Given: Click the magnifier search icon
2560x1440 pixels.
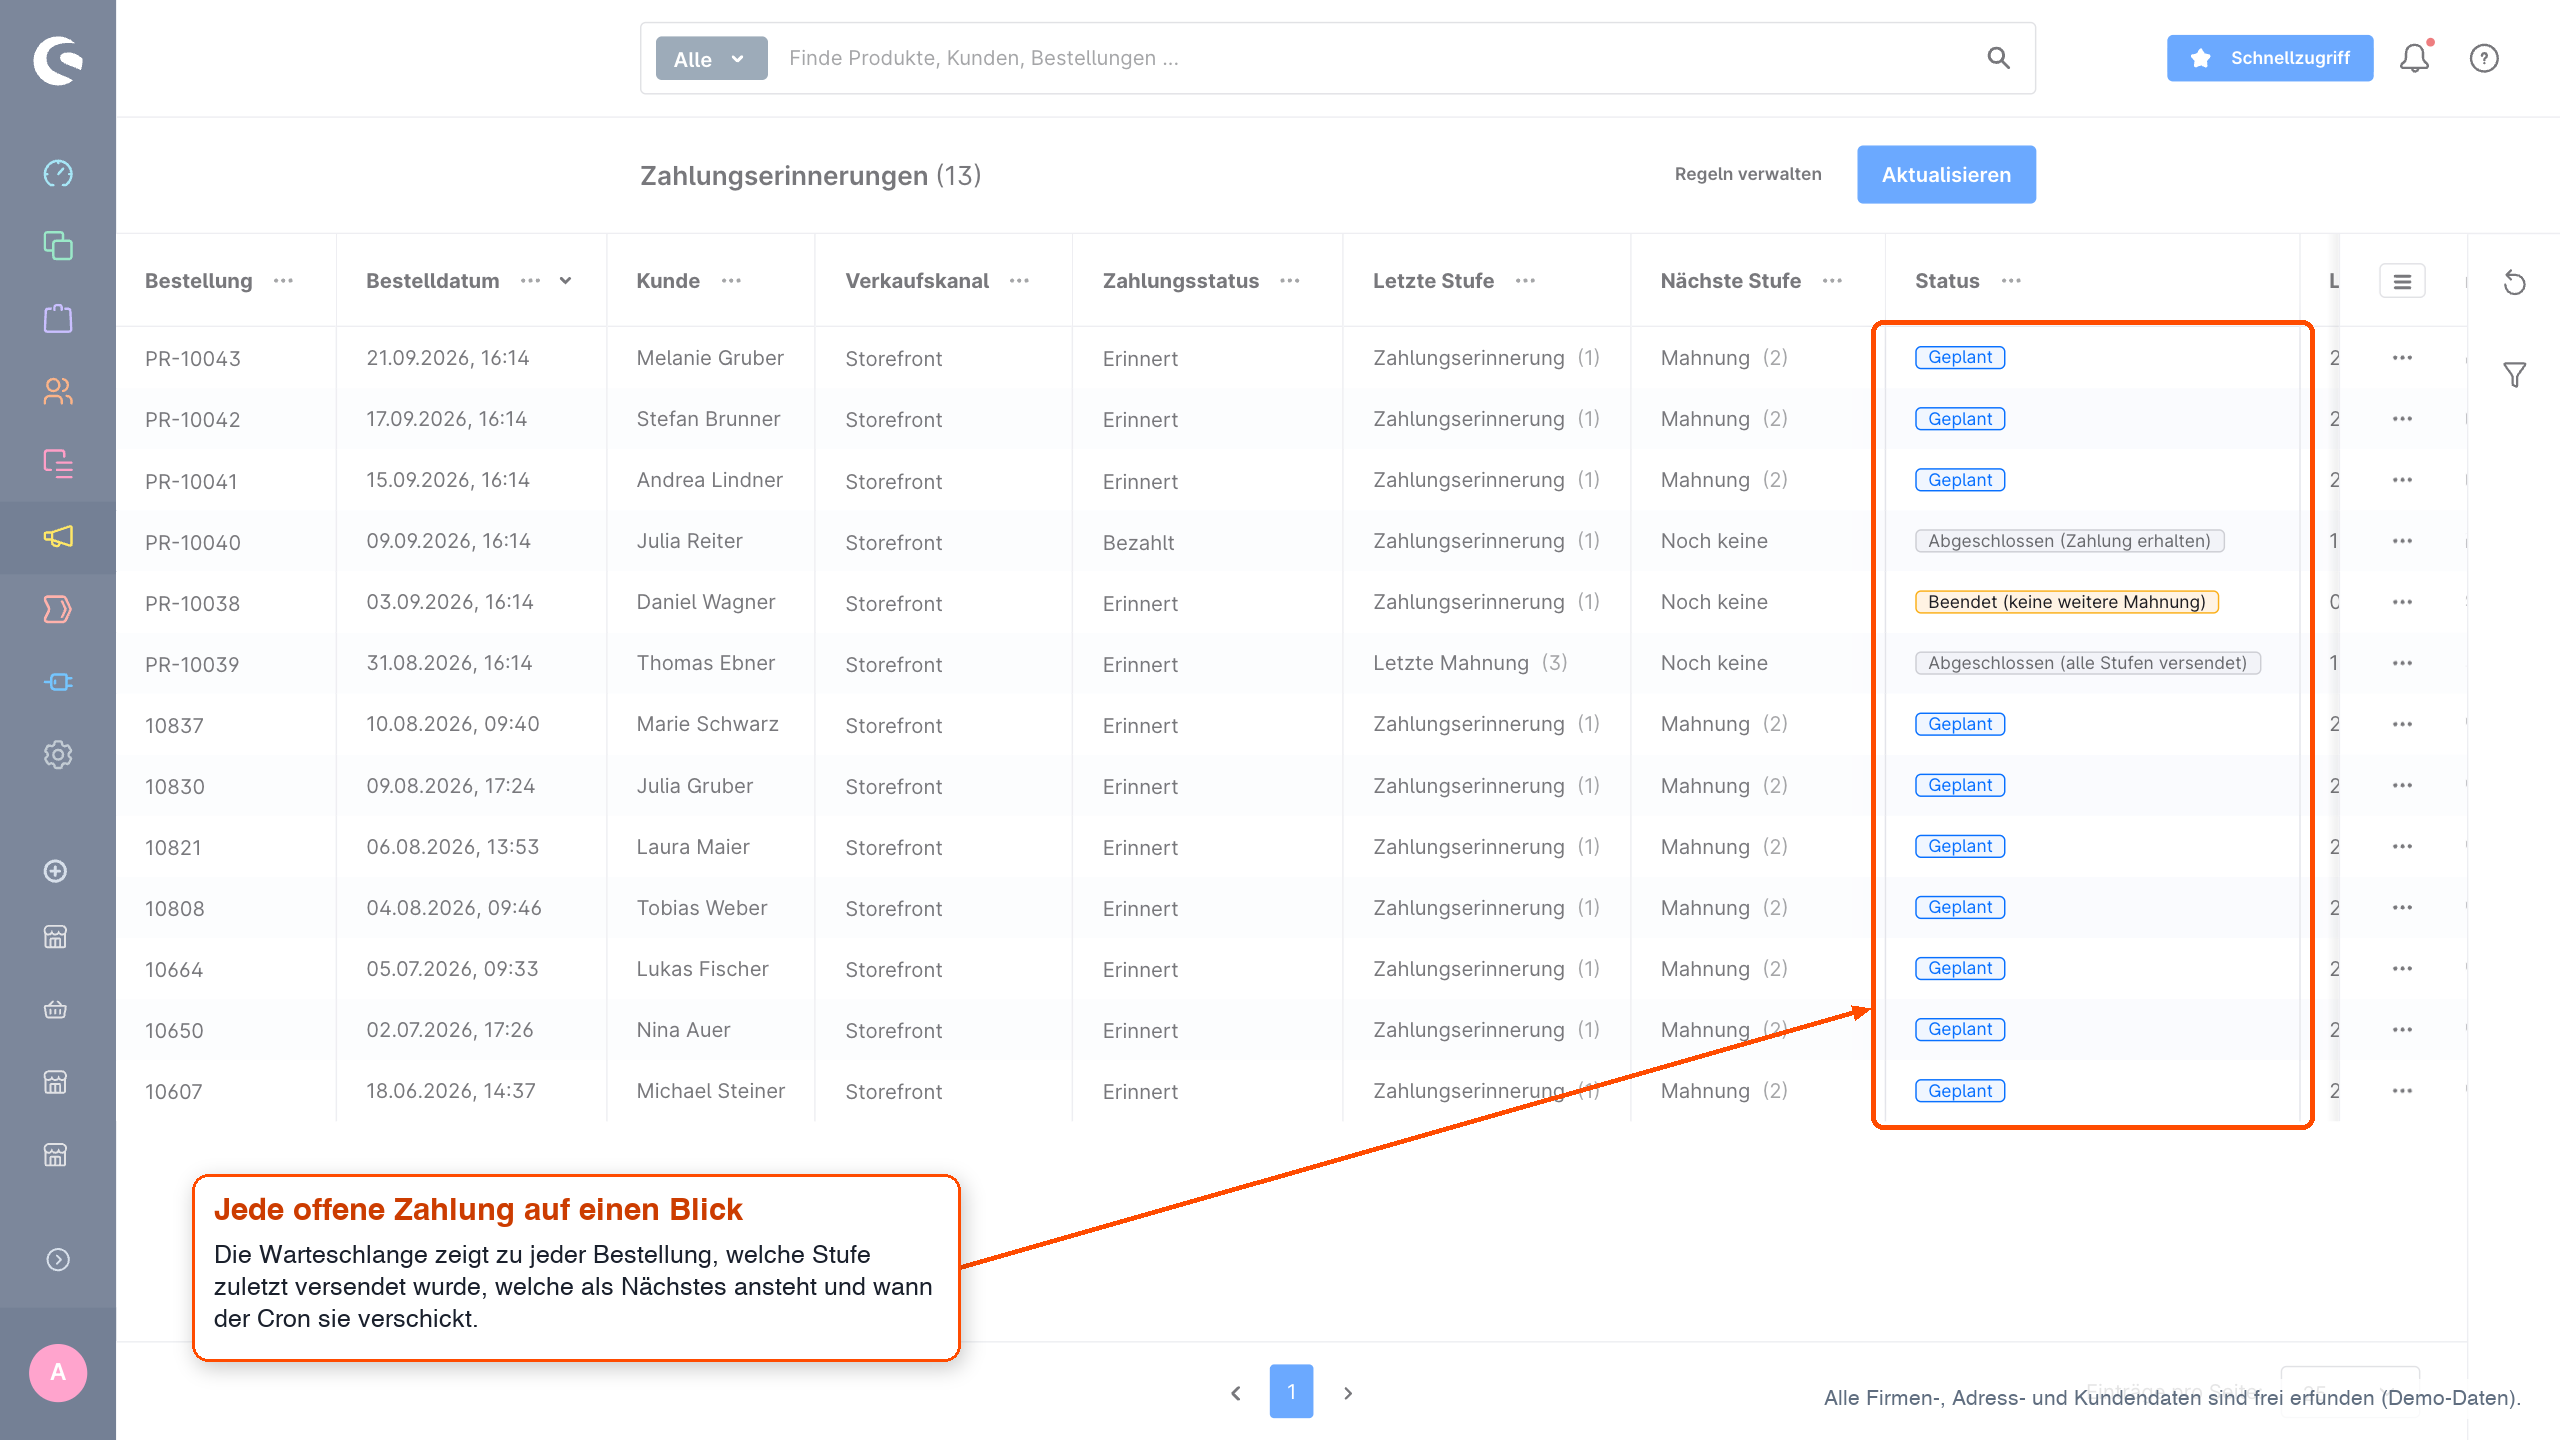Looking at the screenshot, I should (1998, 58).
